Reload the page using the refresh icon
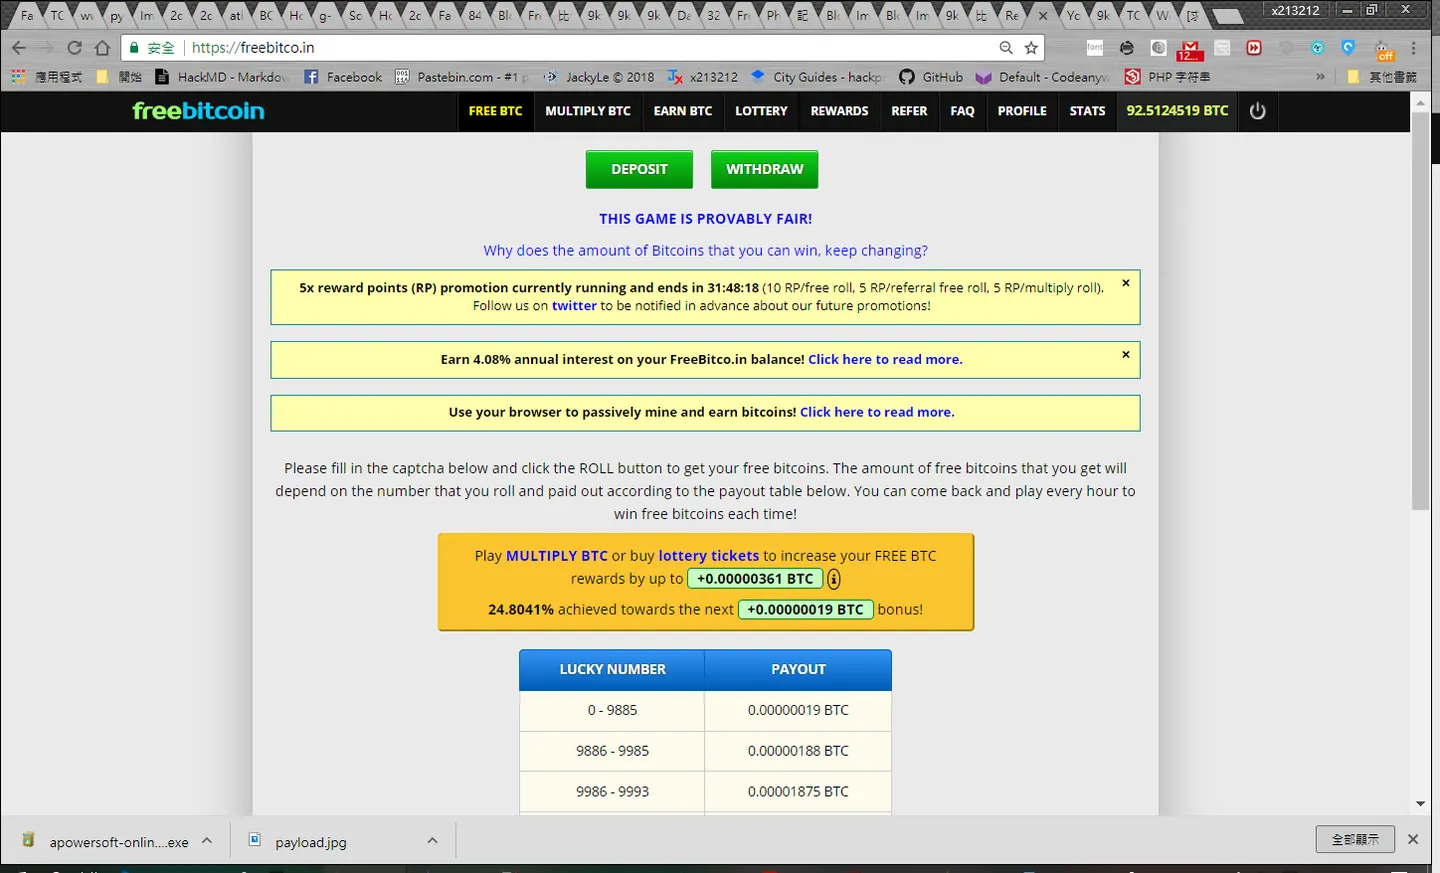 (74, 48)
